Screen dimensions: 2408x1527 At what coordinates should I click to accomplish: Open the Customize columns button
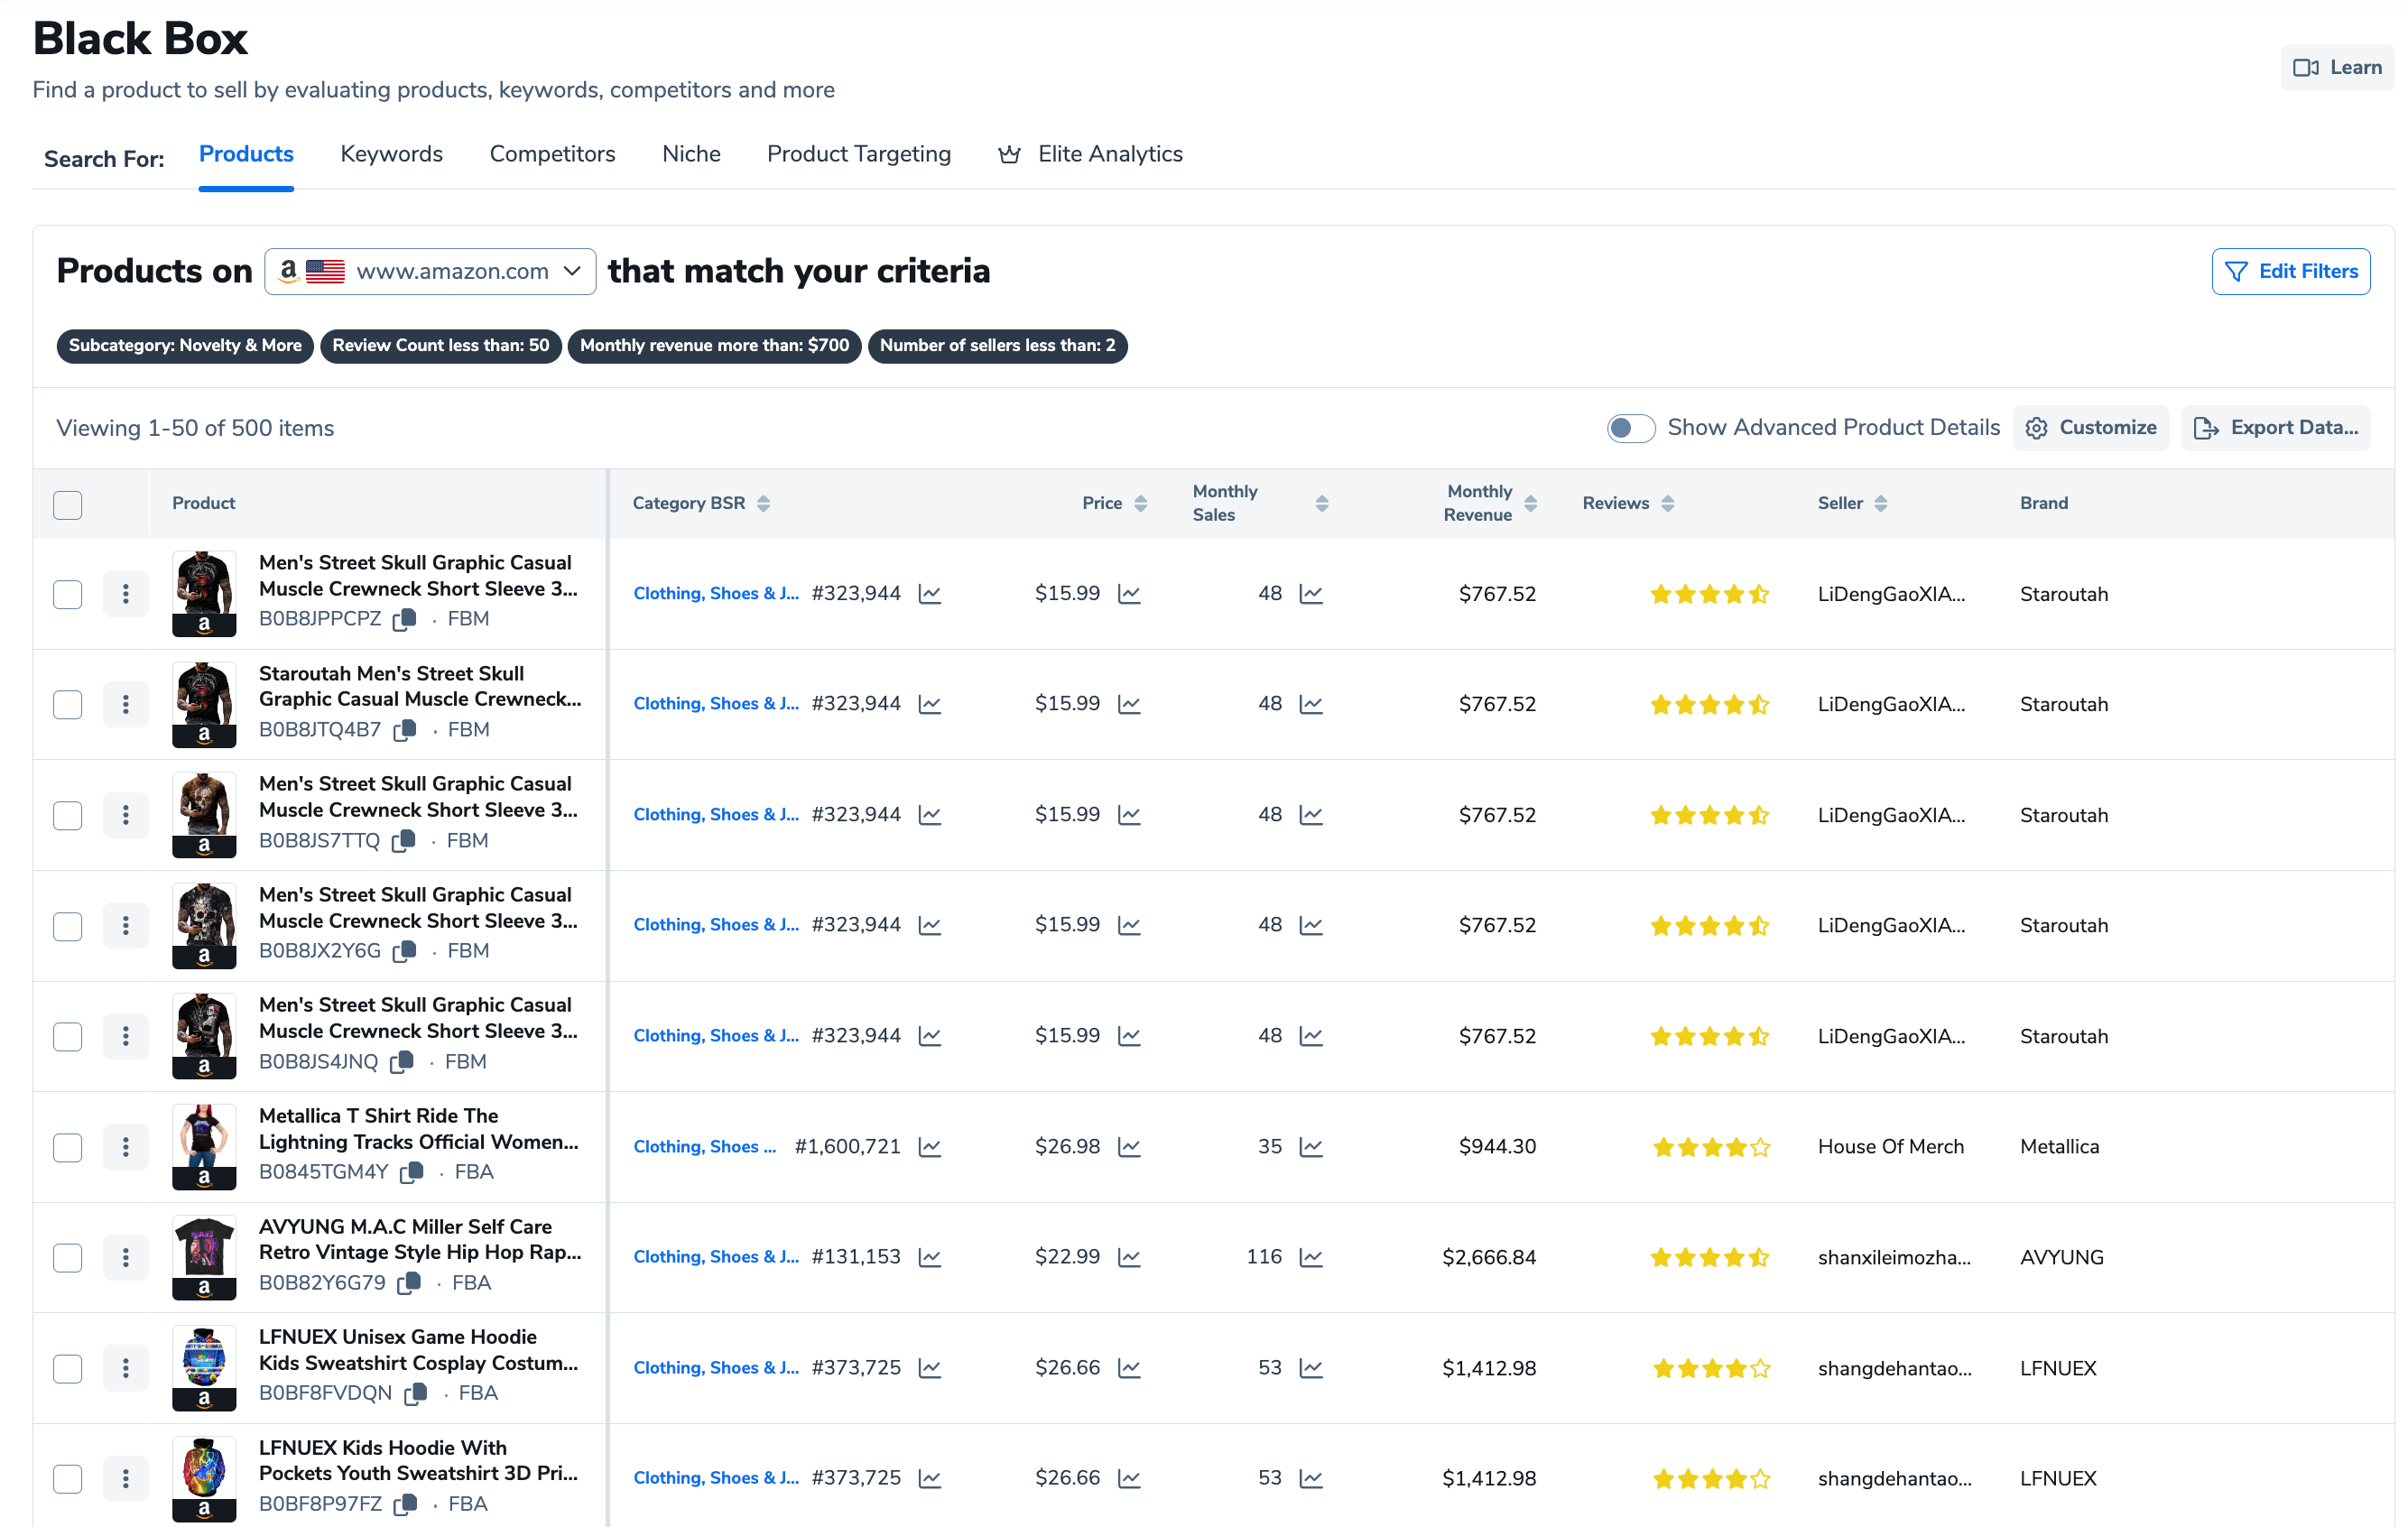[2090, 428]
